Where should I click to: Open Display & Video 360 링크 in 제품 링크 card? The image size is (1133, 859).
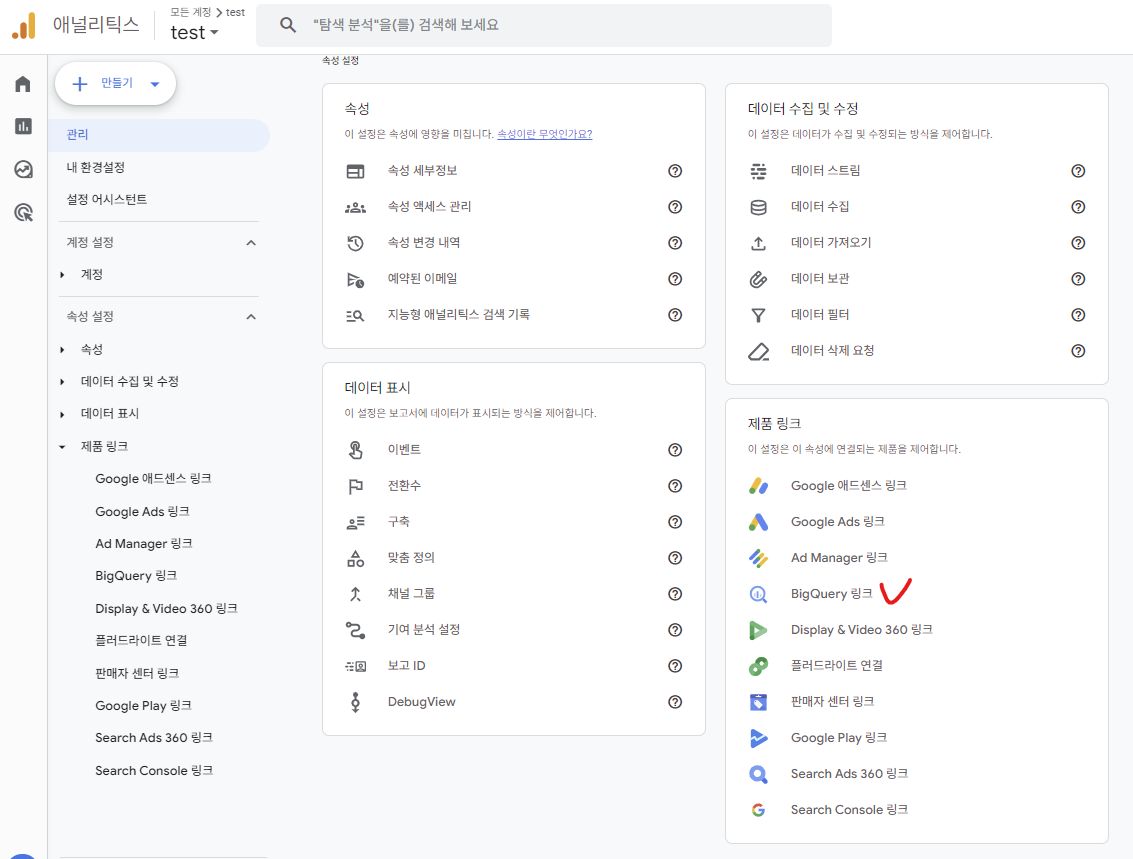(x=861, y=630)
